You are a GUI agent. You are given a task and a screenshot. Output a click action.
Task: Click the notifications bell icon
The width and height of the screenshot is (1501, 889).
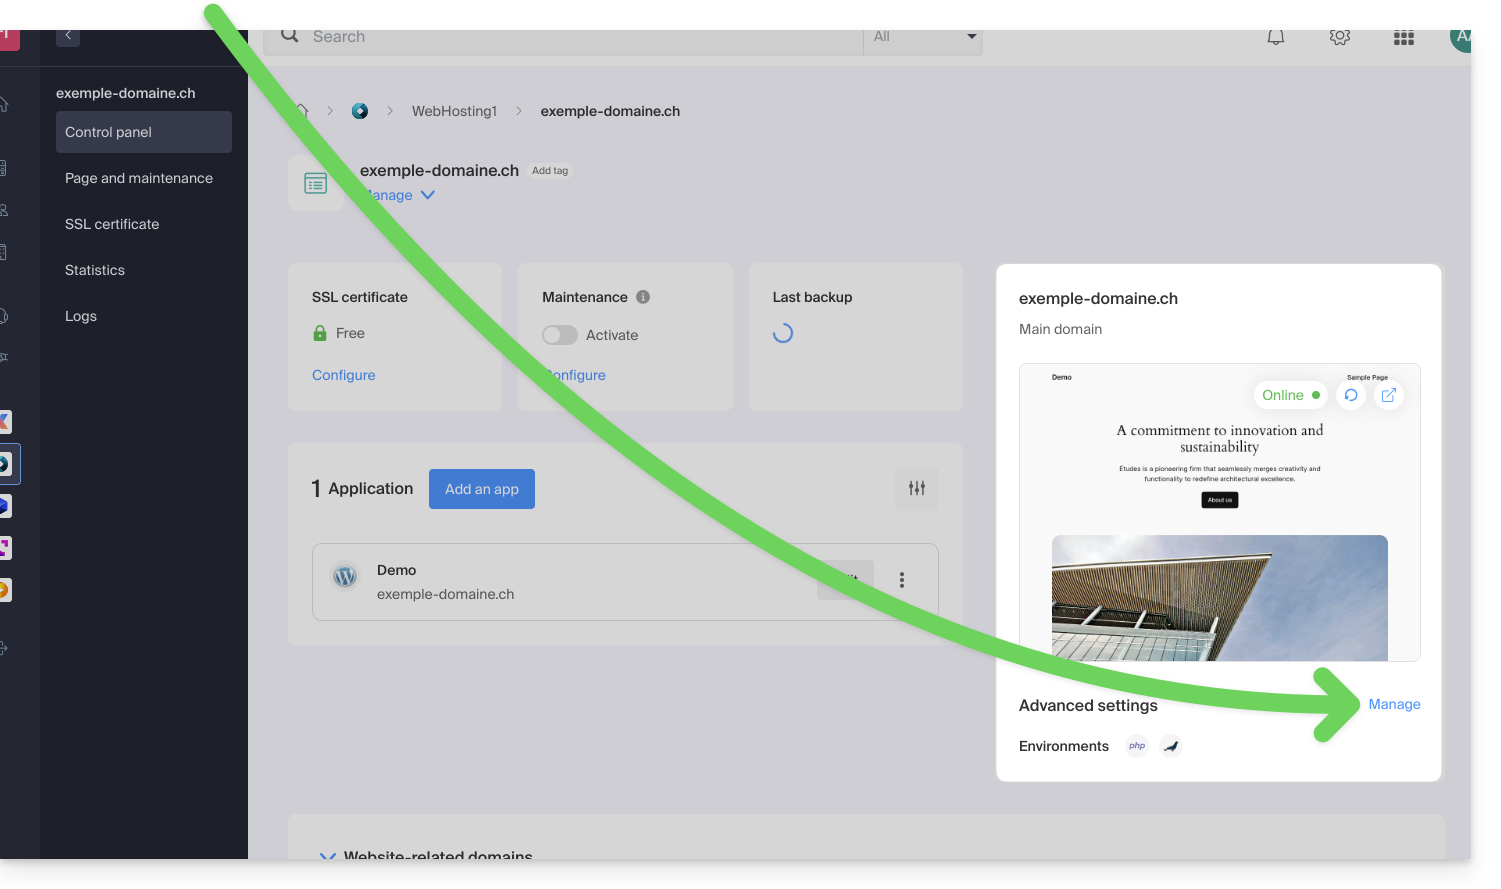(x=1275, y=38)
